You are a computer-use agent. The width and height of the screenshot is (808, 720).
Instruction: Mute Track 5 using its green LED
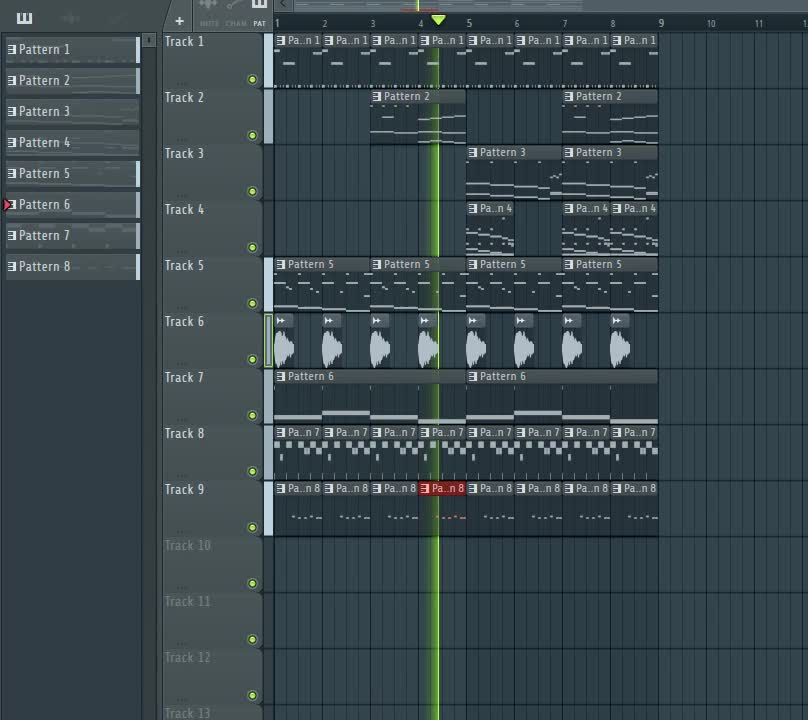[252, 304]
